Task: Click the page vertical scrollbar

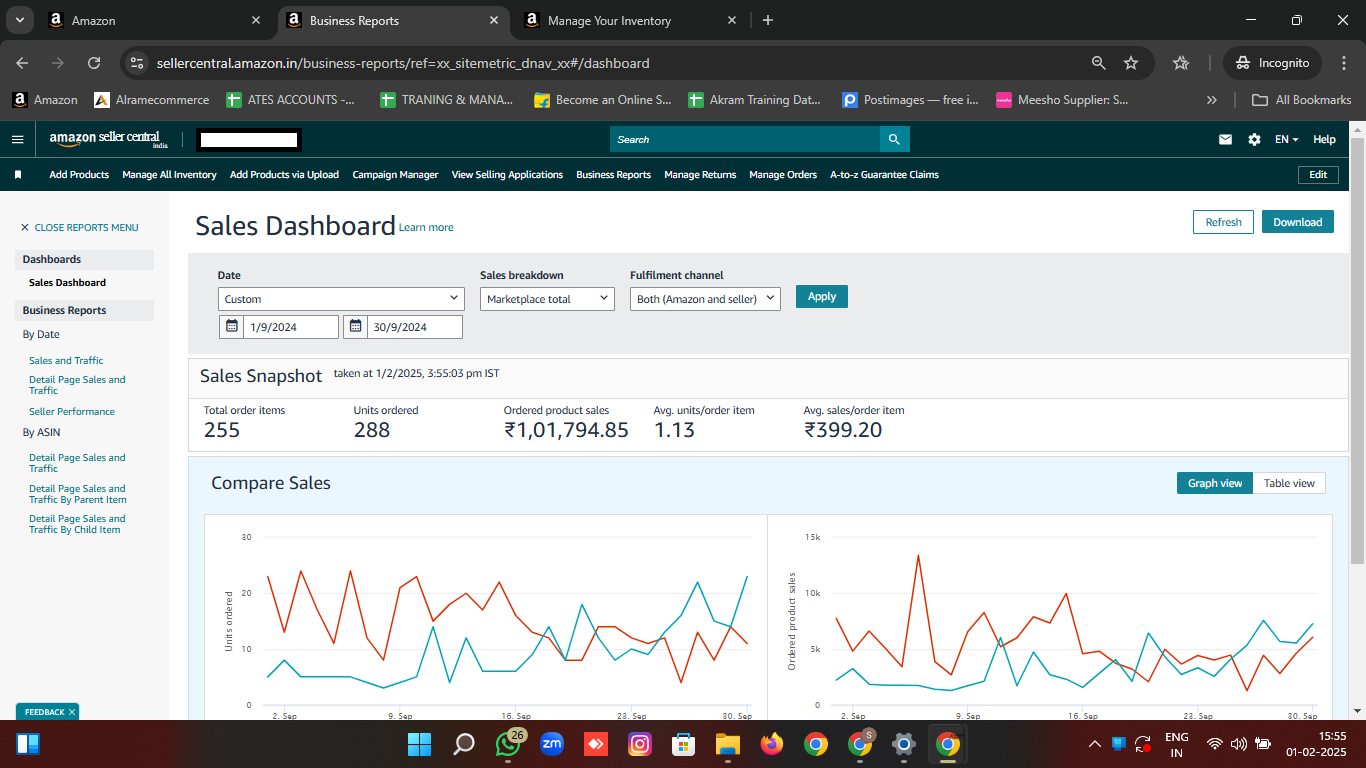Action: [x=1357, y=350]
